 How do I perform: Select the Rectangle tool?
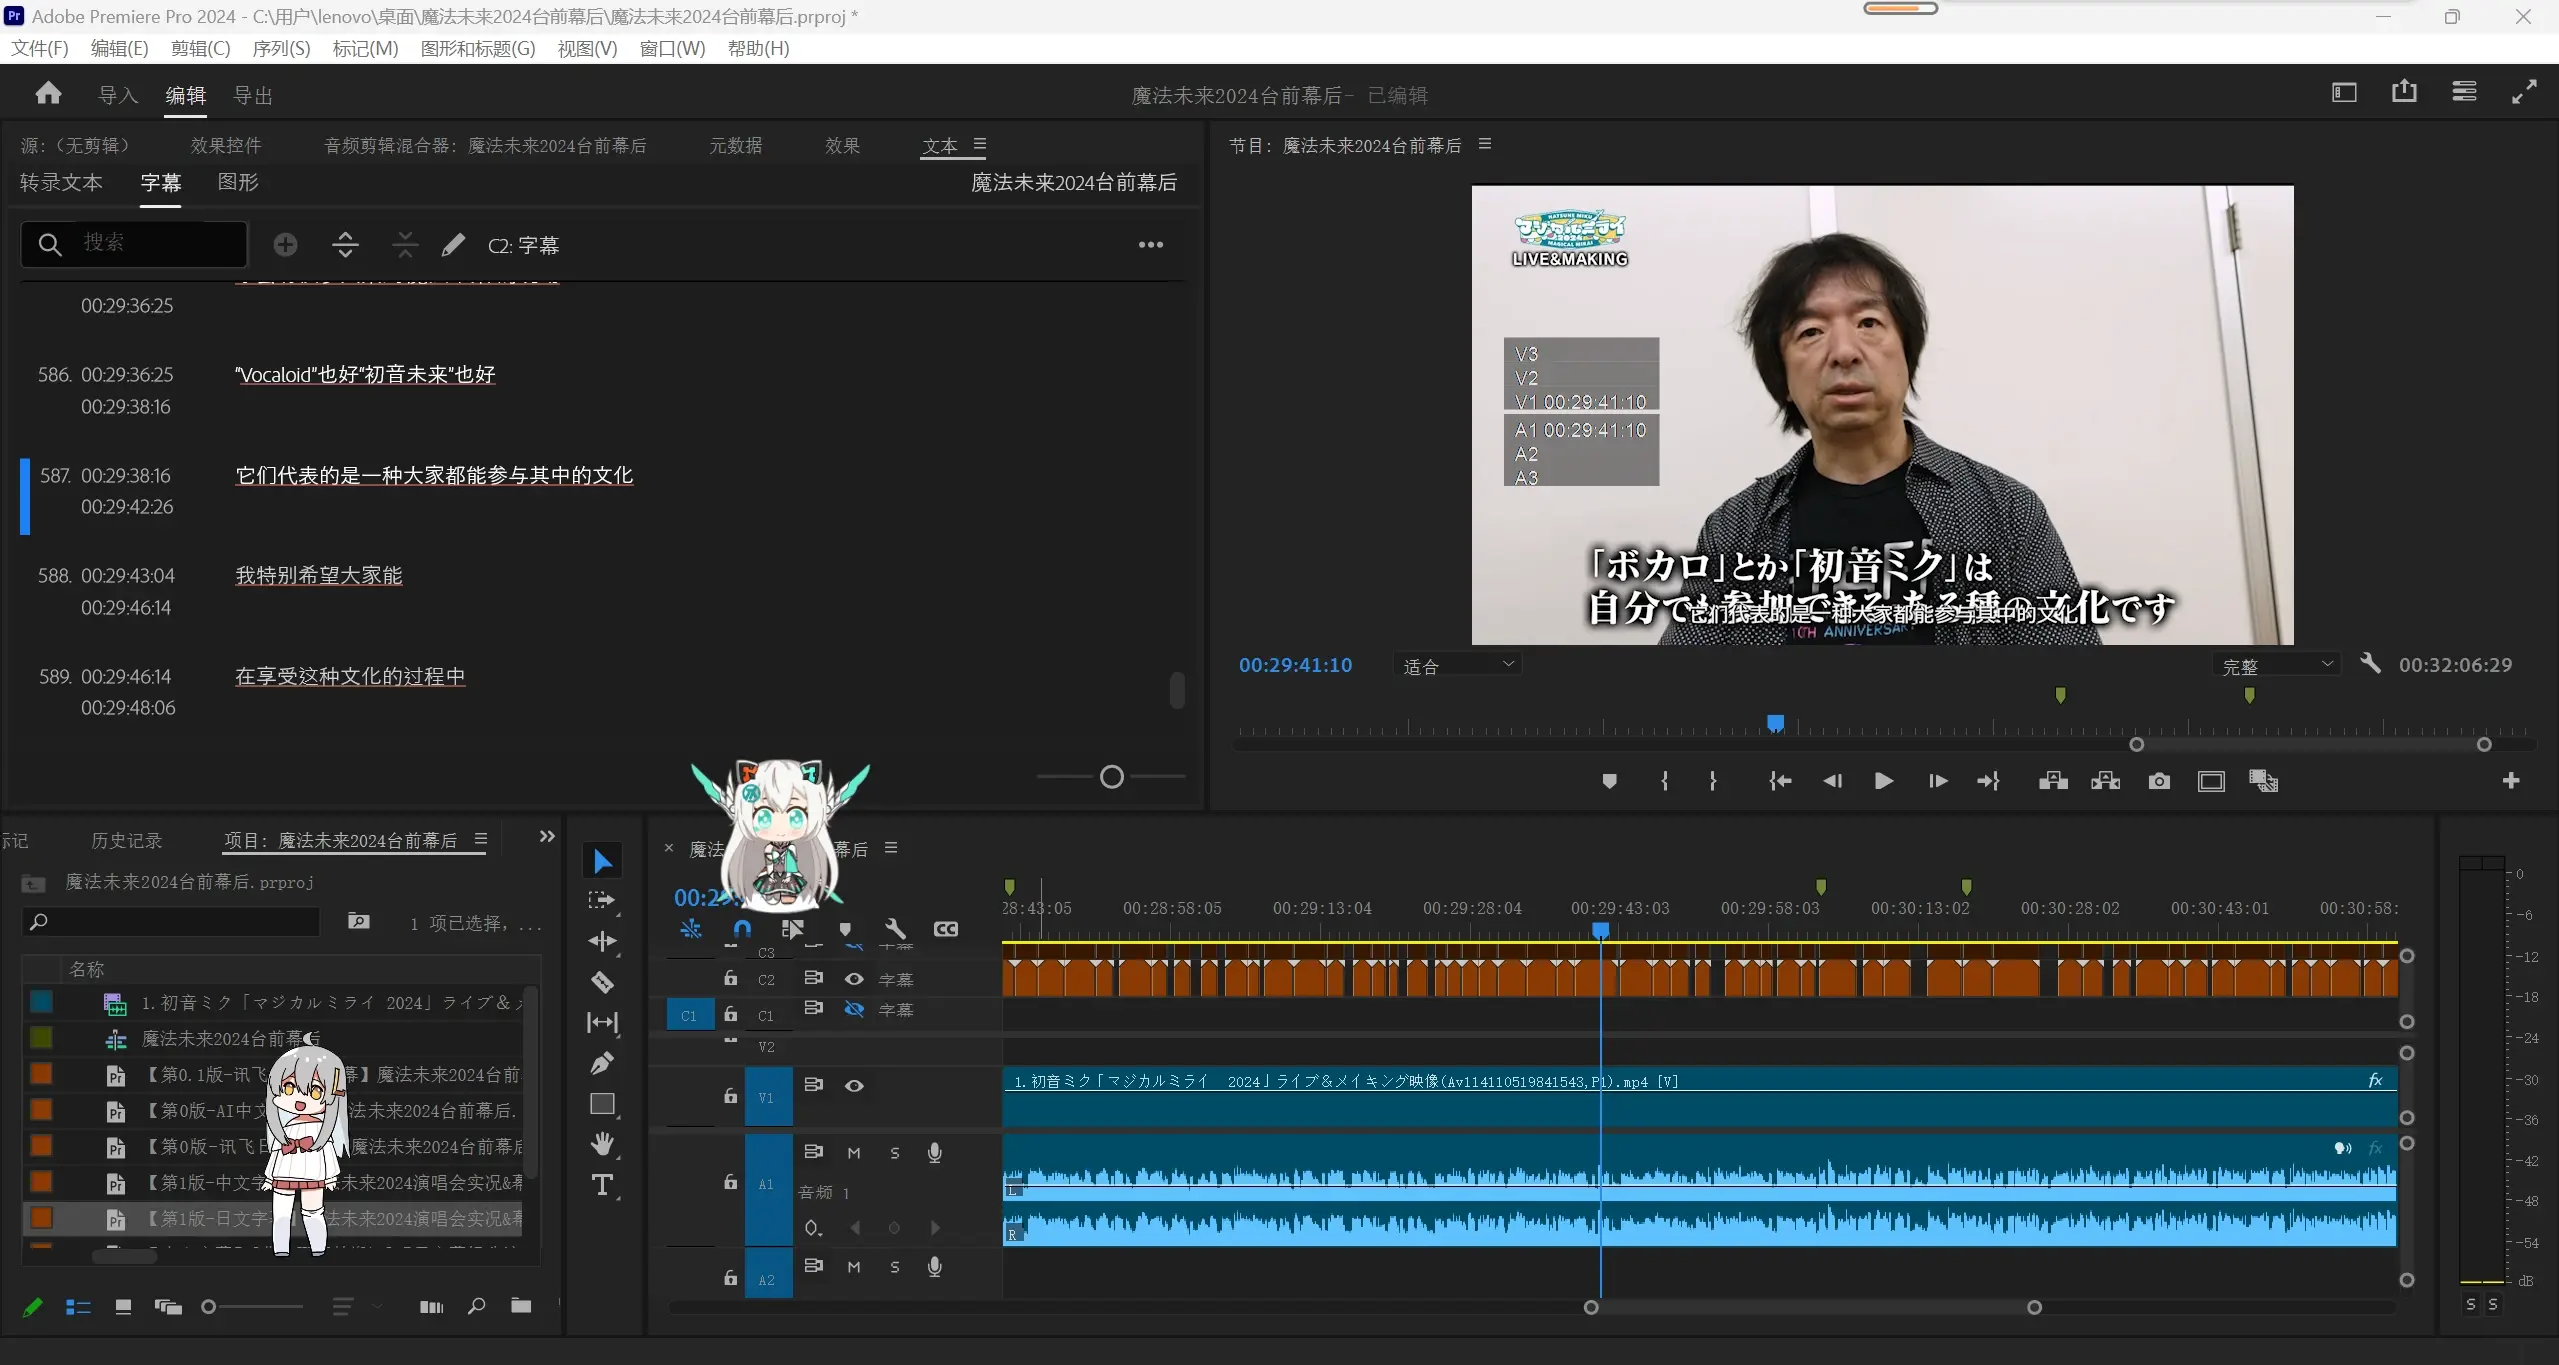coord(602,1104)
